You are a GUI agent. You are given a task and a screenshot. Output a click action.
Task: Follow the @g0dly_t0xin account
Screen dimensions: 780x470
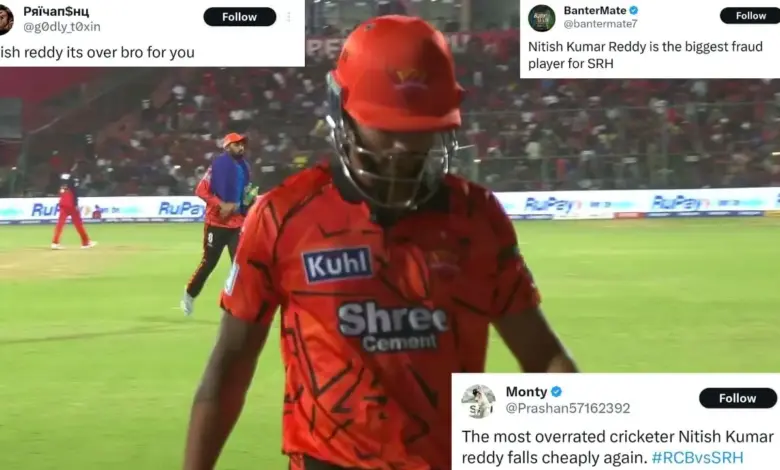pos(239,17)
